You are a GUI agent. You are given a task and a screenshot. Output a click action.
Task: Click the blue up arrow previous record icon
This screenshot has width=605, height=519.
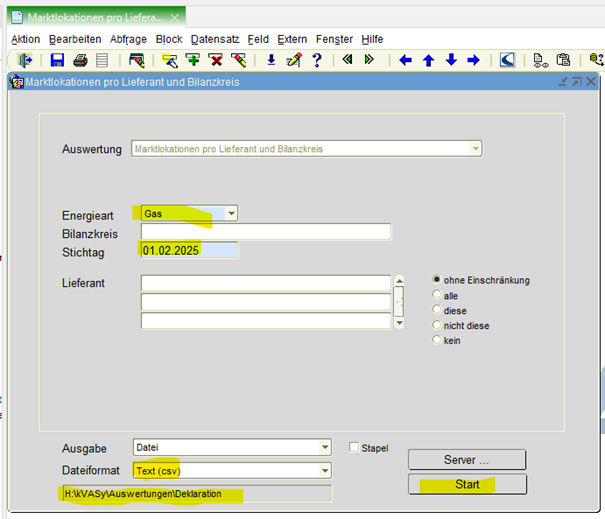428,61
